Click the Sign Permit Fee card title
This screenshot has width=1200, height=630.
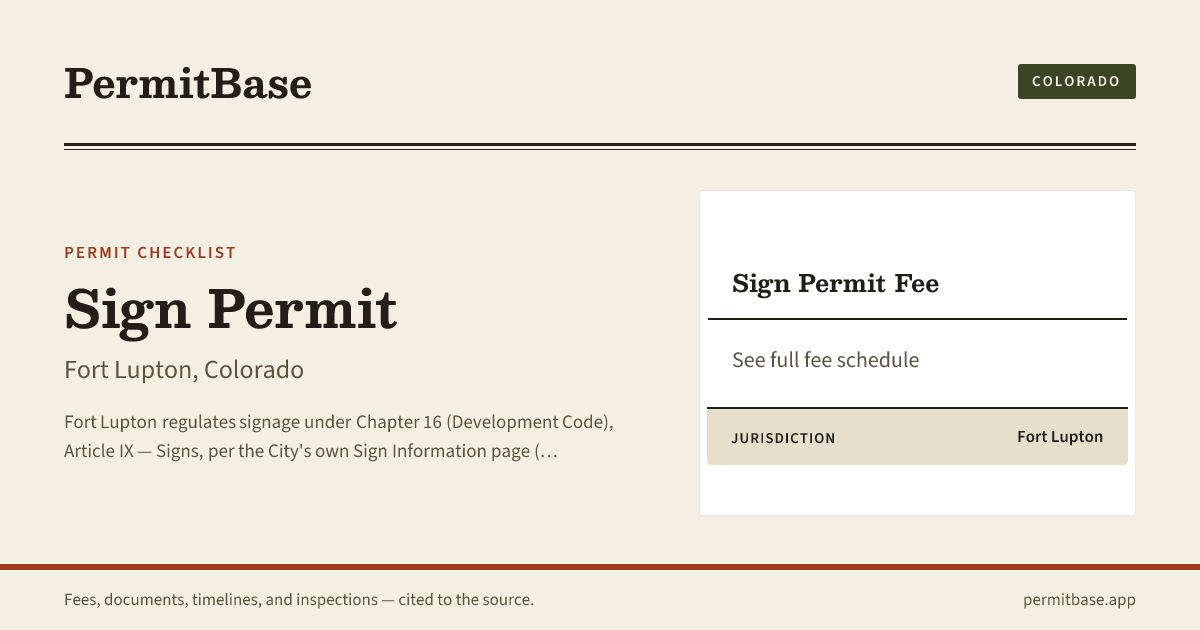pyautogui.click(x=835, y=284)
